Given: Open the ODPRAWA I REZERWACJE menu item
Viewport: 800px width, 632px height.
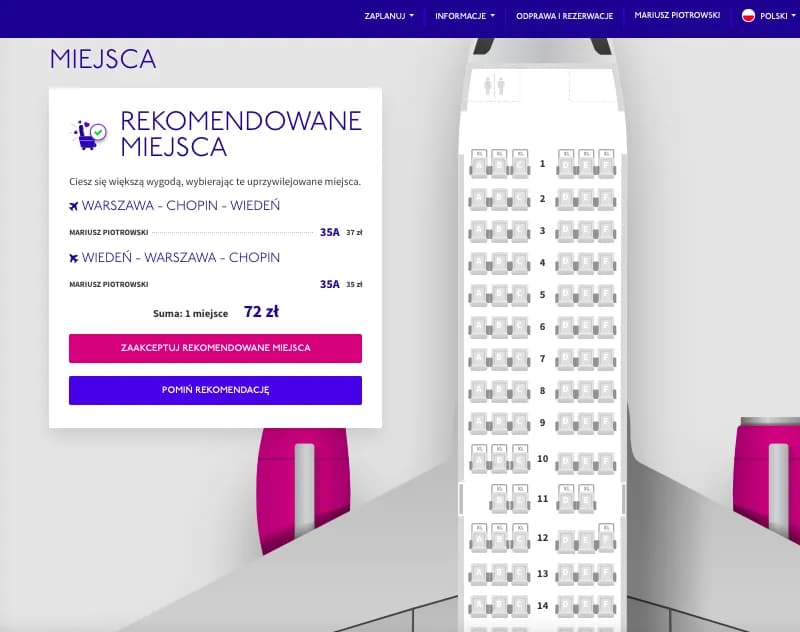Looking at the screenshot, I should [563, 16].
